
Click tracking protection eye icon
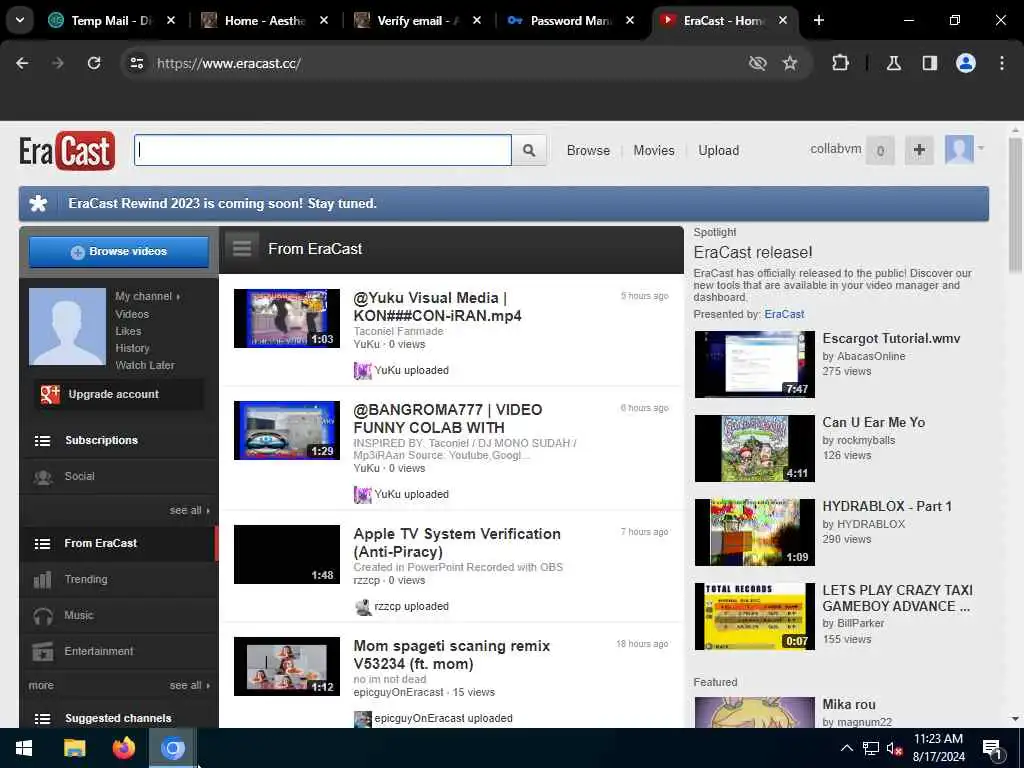coord(758,63)
